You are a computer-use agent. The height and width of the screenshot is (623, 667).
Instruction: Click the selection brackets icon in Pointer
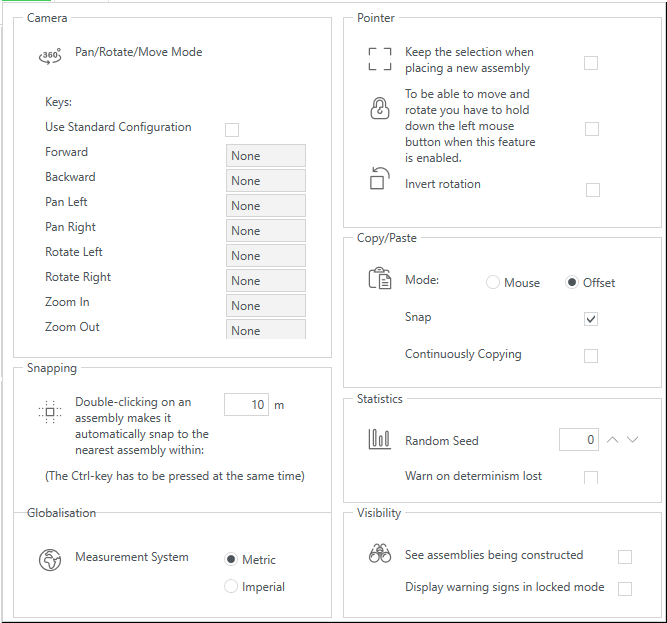379,59
